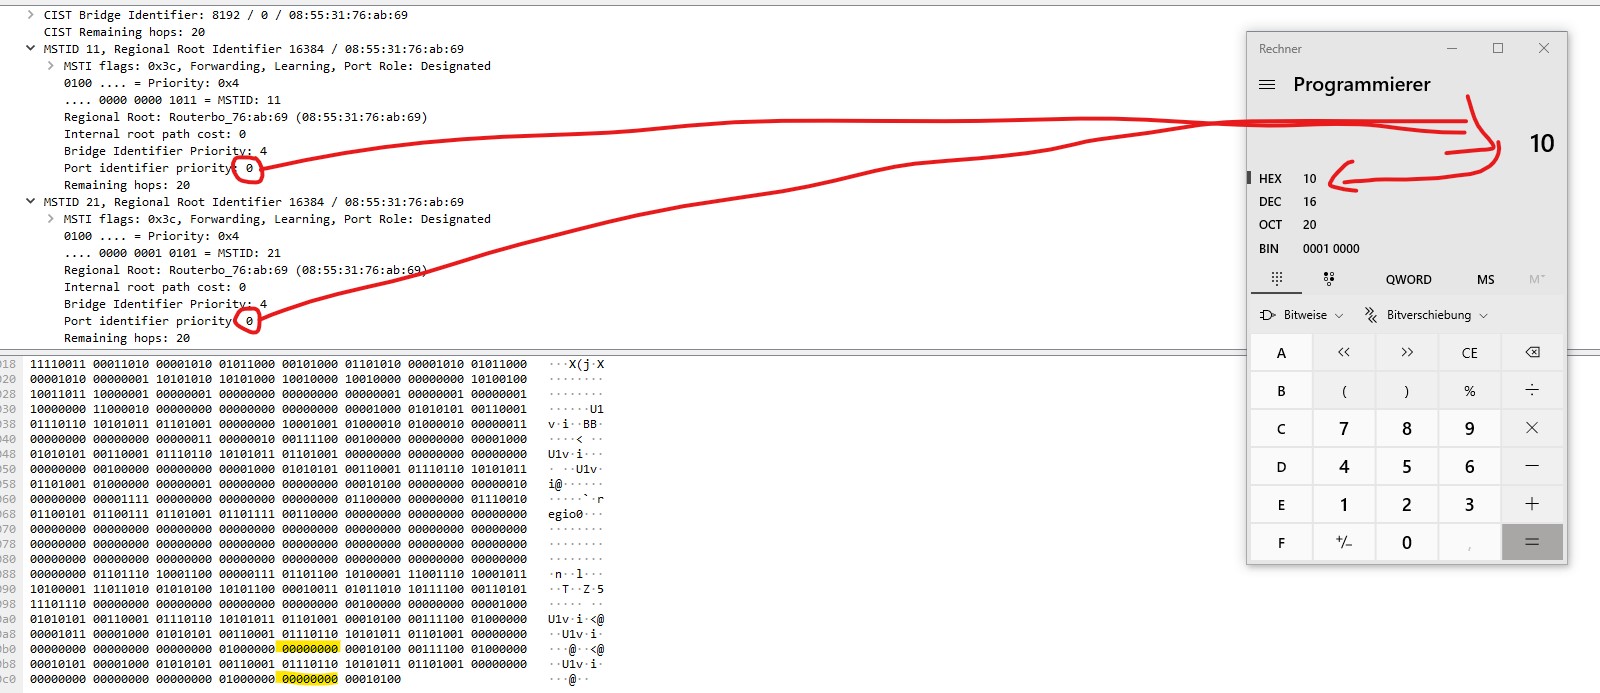Click the CE clear entry button
Screen dimensions: 1600x693
tap(1469, 352)
